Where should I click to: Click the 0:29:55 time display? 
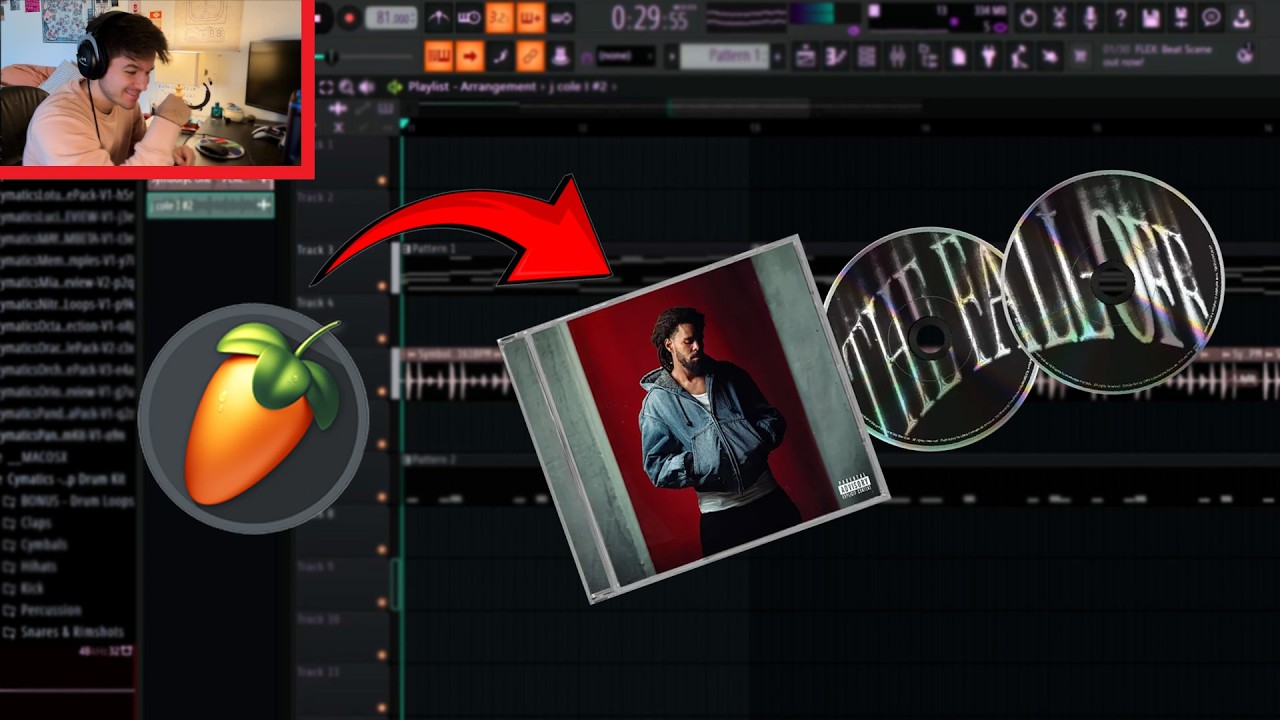pos(650,18)
